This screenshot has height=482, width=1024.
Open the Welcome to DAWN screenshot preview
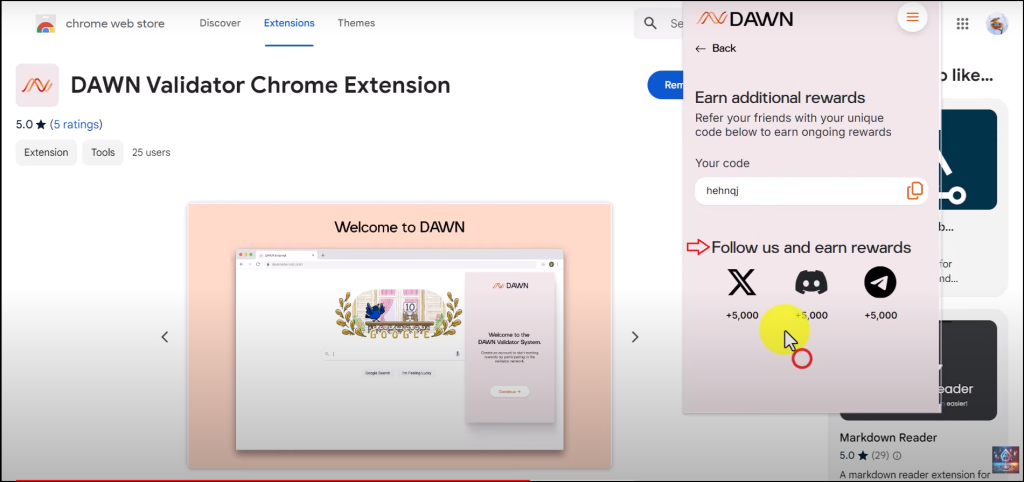coord(399,335)
